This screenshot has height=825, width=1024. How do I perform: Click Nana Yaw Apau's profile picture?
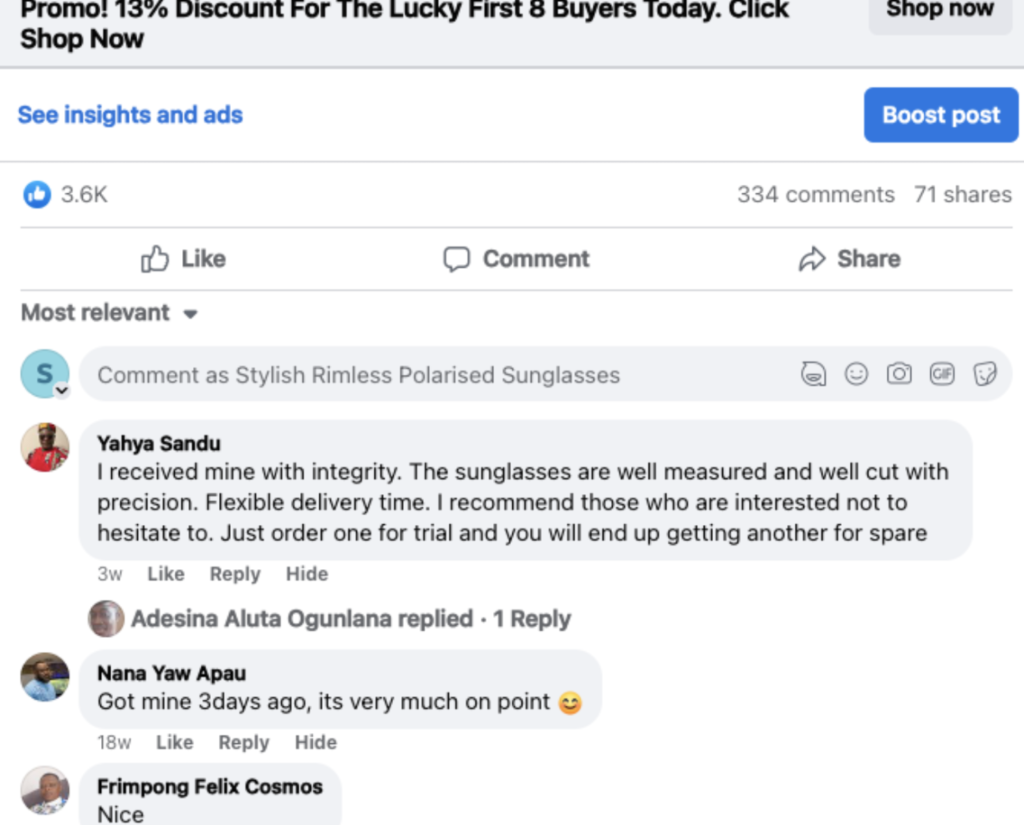click(45, 677)
